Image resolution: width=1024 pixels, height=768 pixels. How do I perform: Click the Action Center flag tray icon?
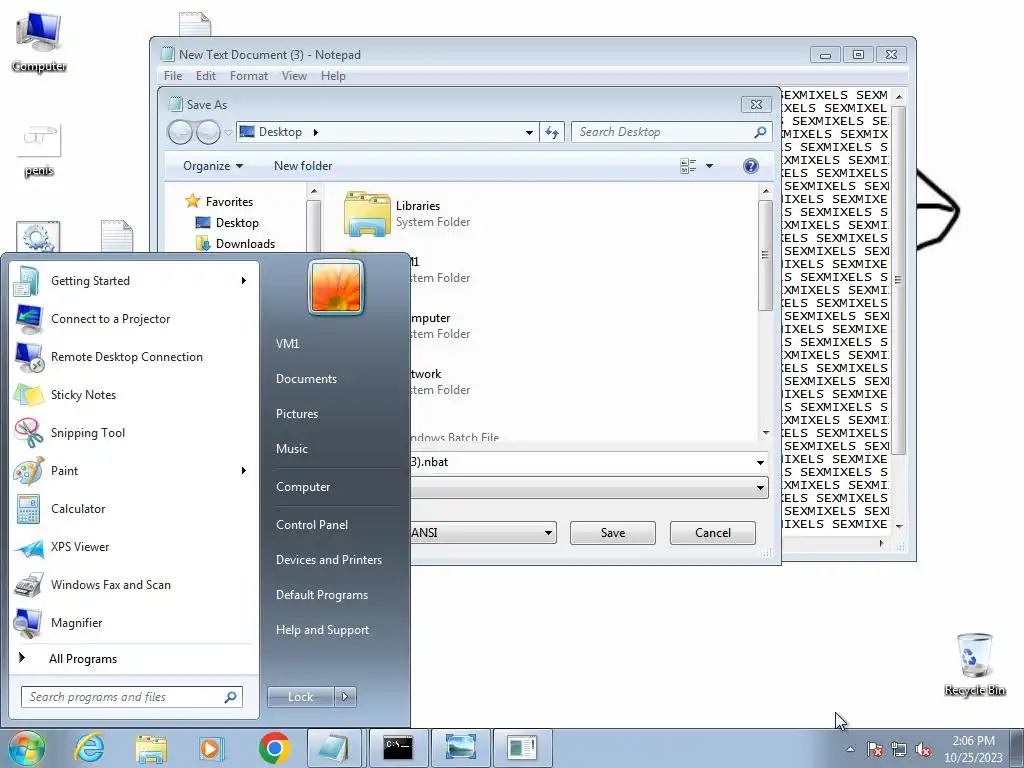[874, 749]
